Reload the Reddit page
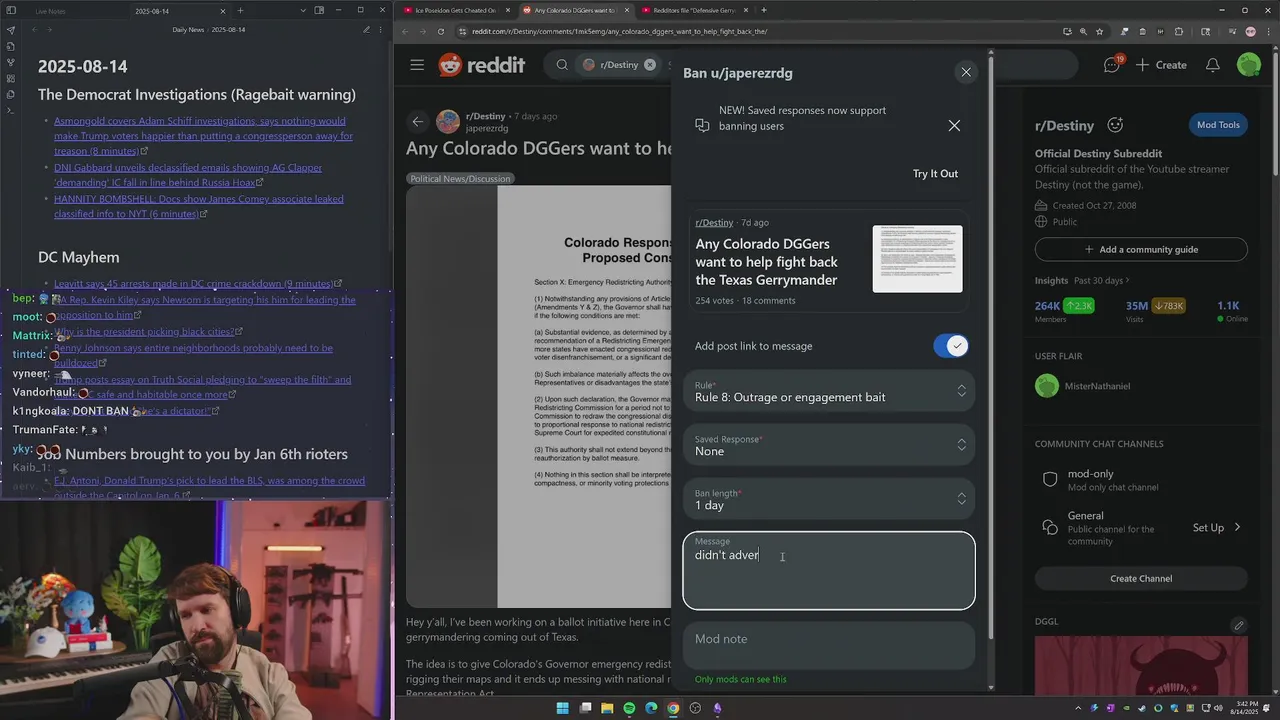 point(441,31)
